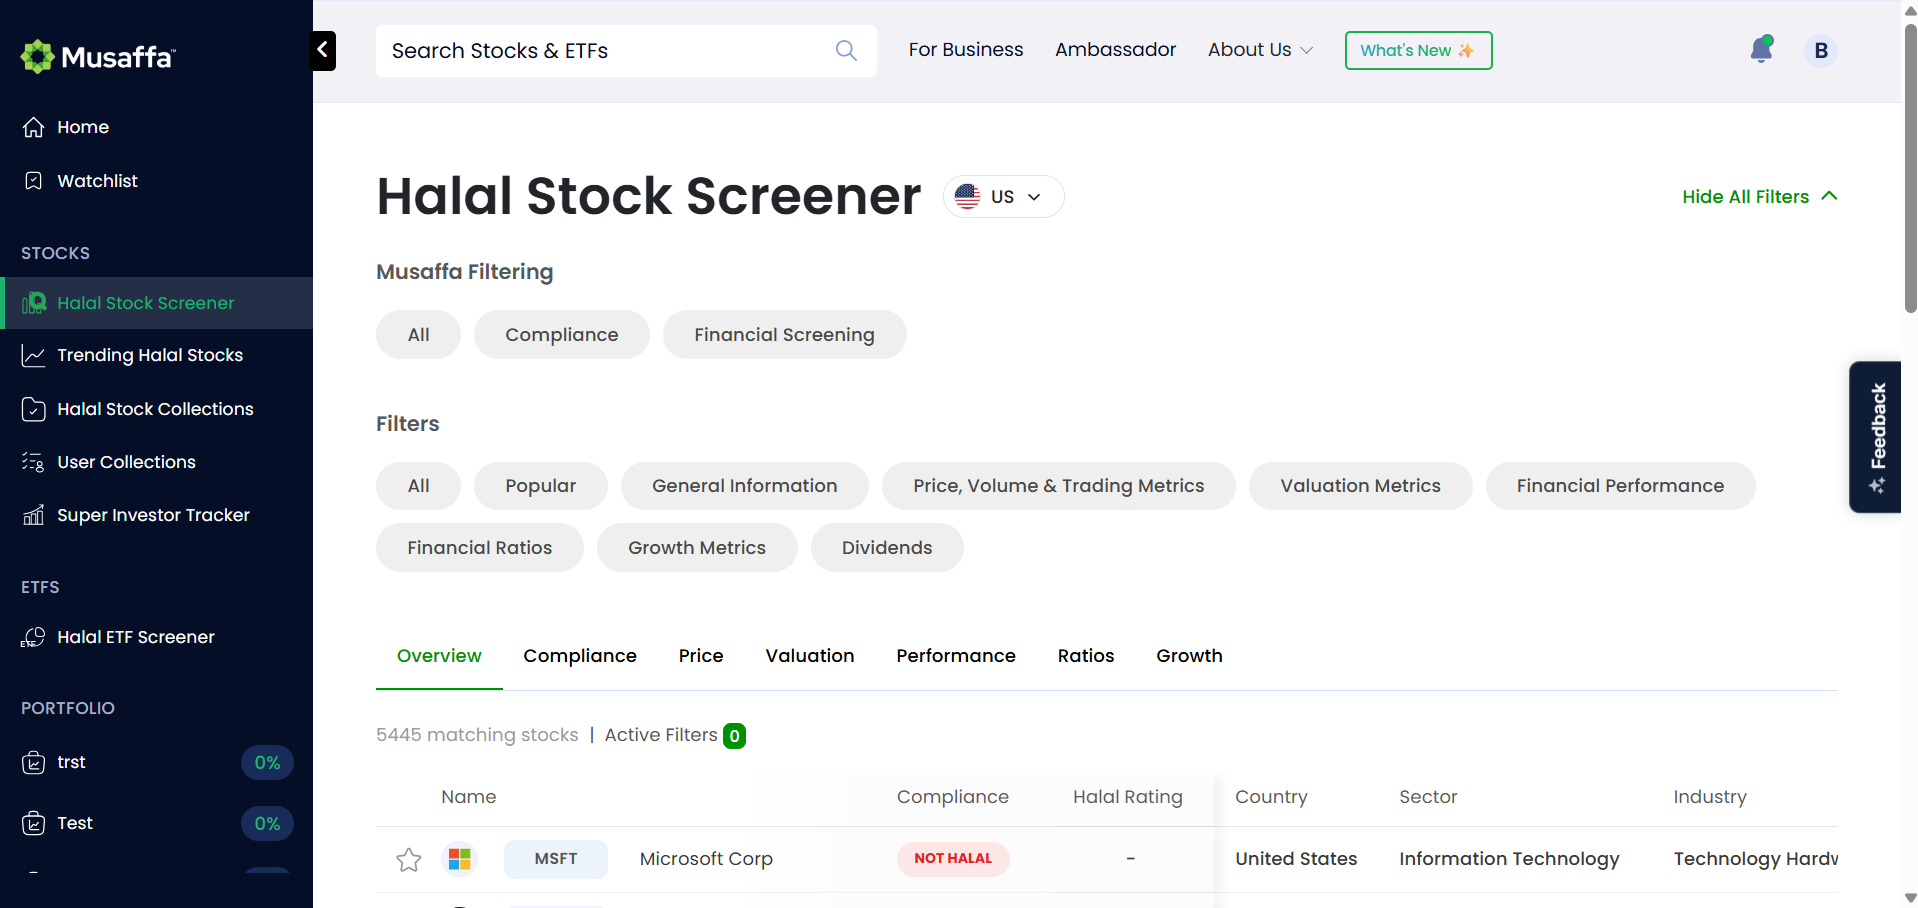
Task: Click the Name column header
Action: pos(469,797)
